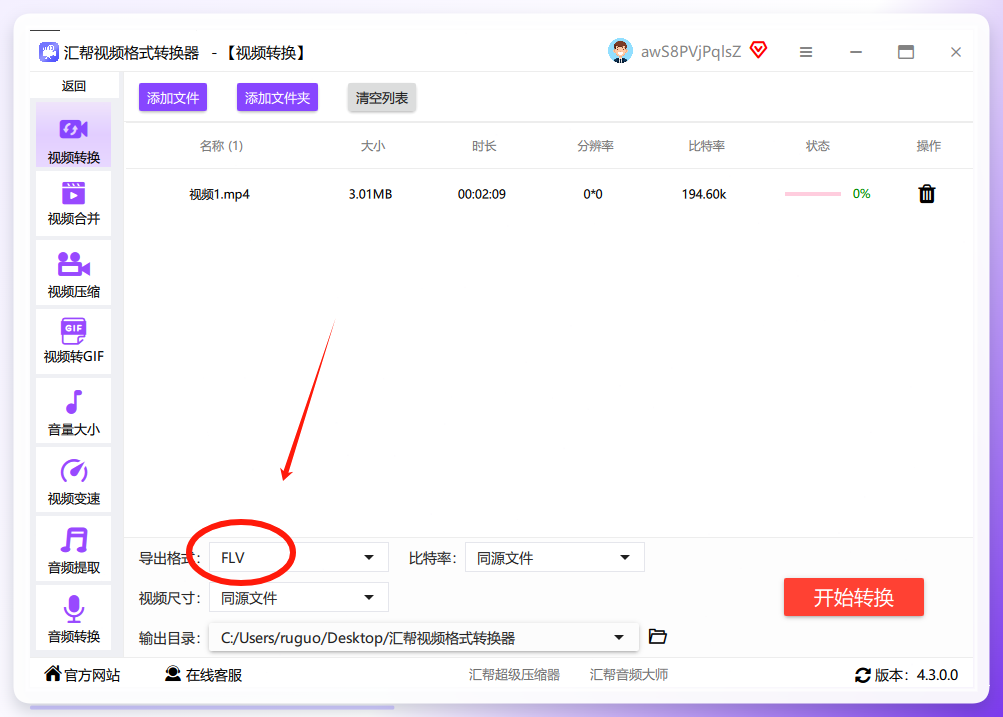The height and width of the screenshot is (717, 1003).
Task: Click the 清空列表 button
Action: 382,97
